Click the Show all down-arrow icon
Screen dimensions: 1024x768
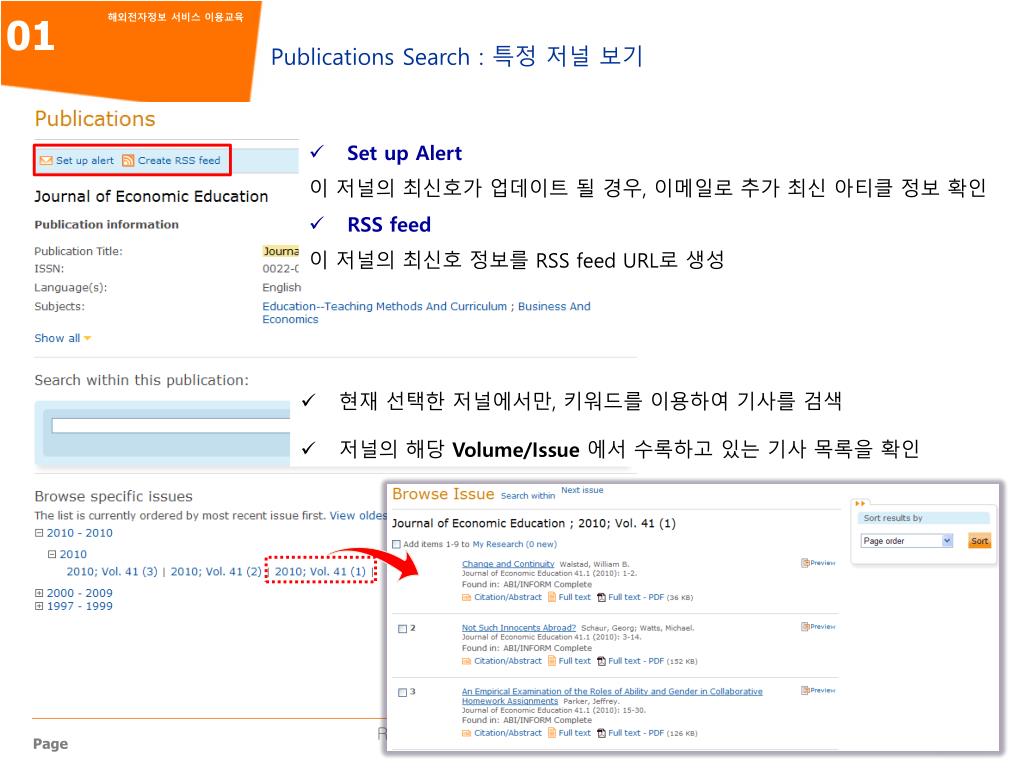click(88, 338)
